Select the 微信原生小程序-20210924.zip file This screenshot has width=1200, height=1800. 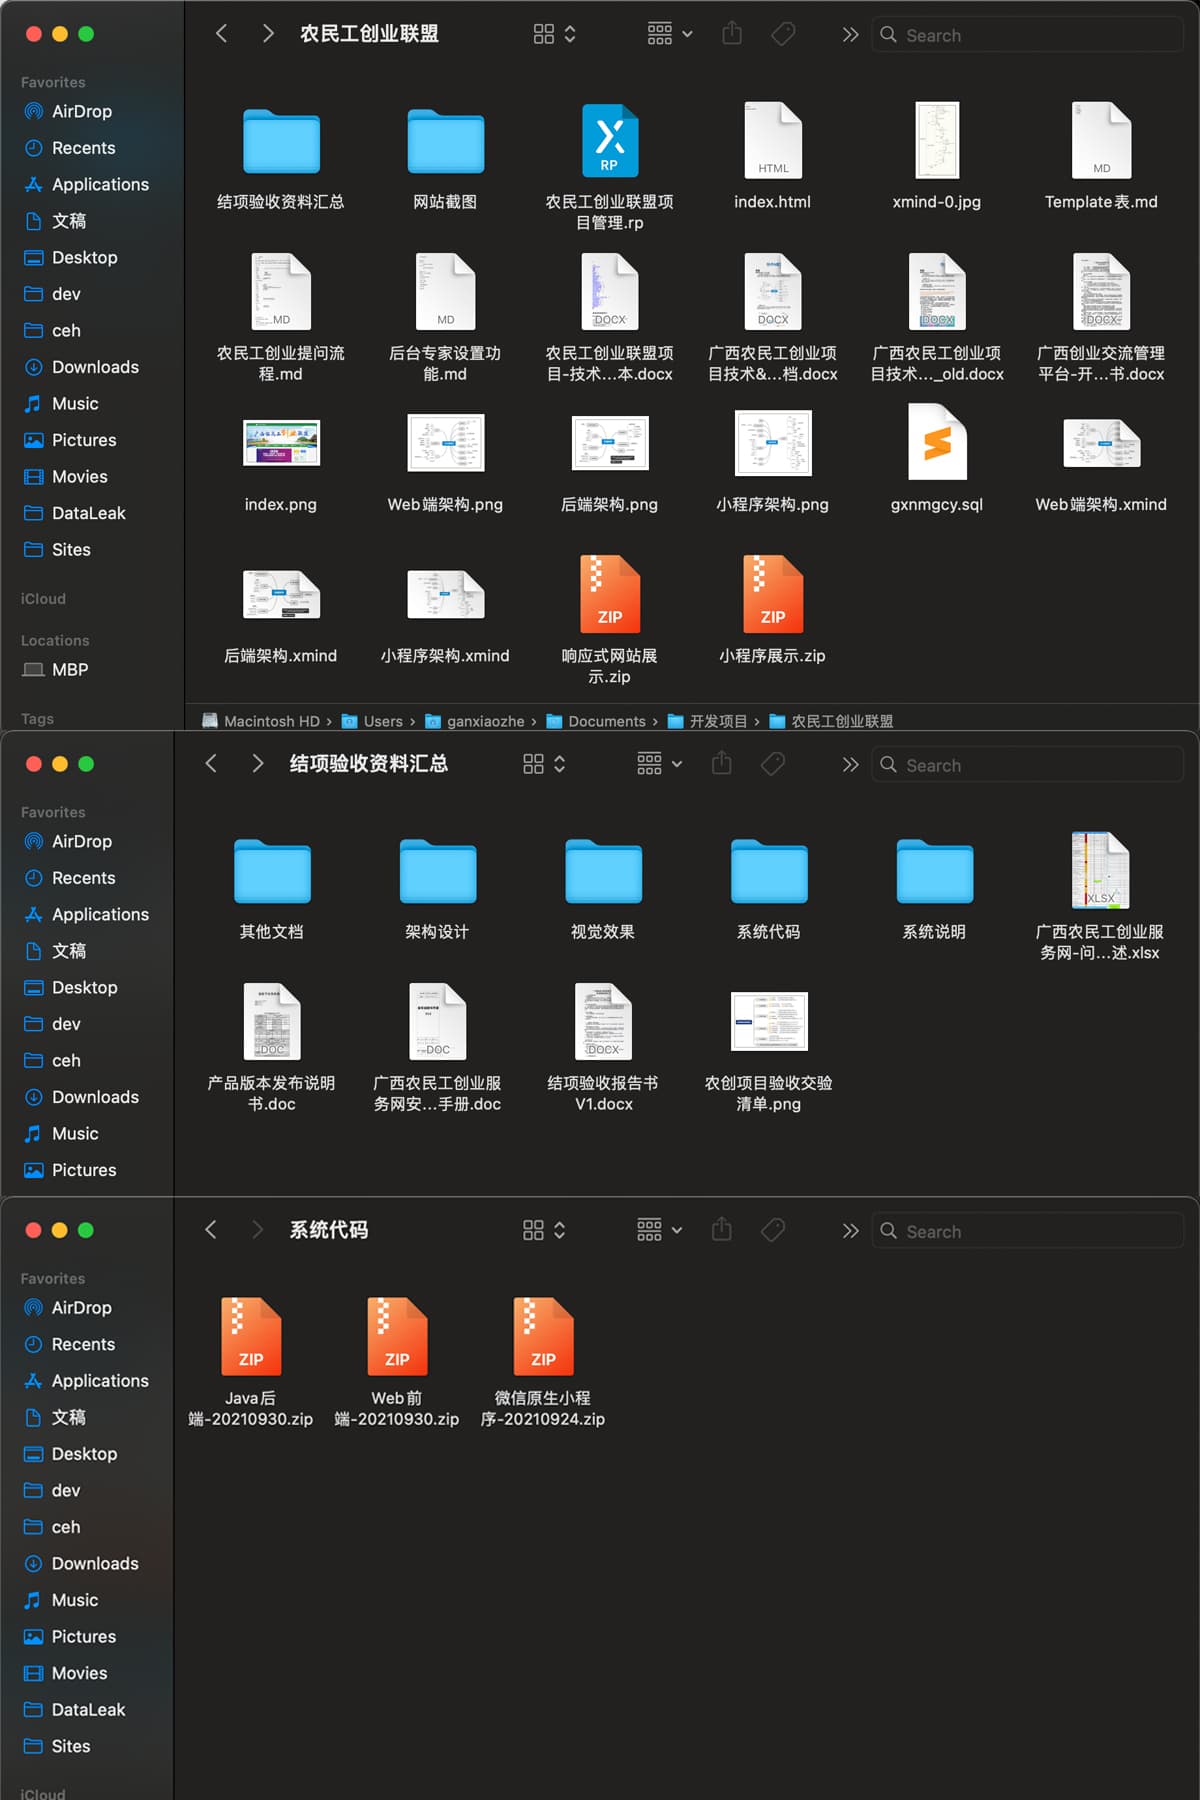[543, 1338]
